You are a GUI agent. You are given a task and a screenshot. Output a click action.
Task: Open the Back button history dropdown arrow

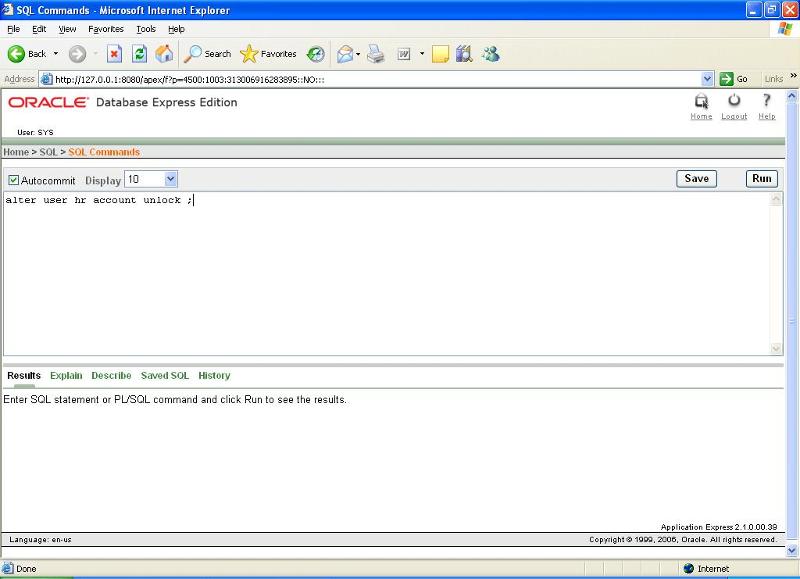click(56, 54)
